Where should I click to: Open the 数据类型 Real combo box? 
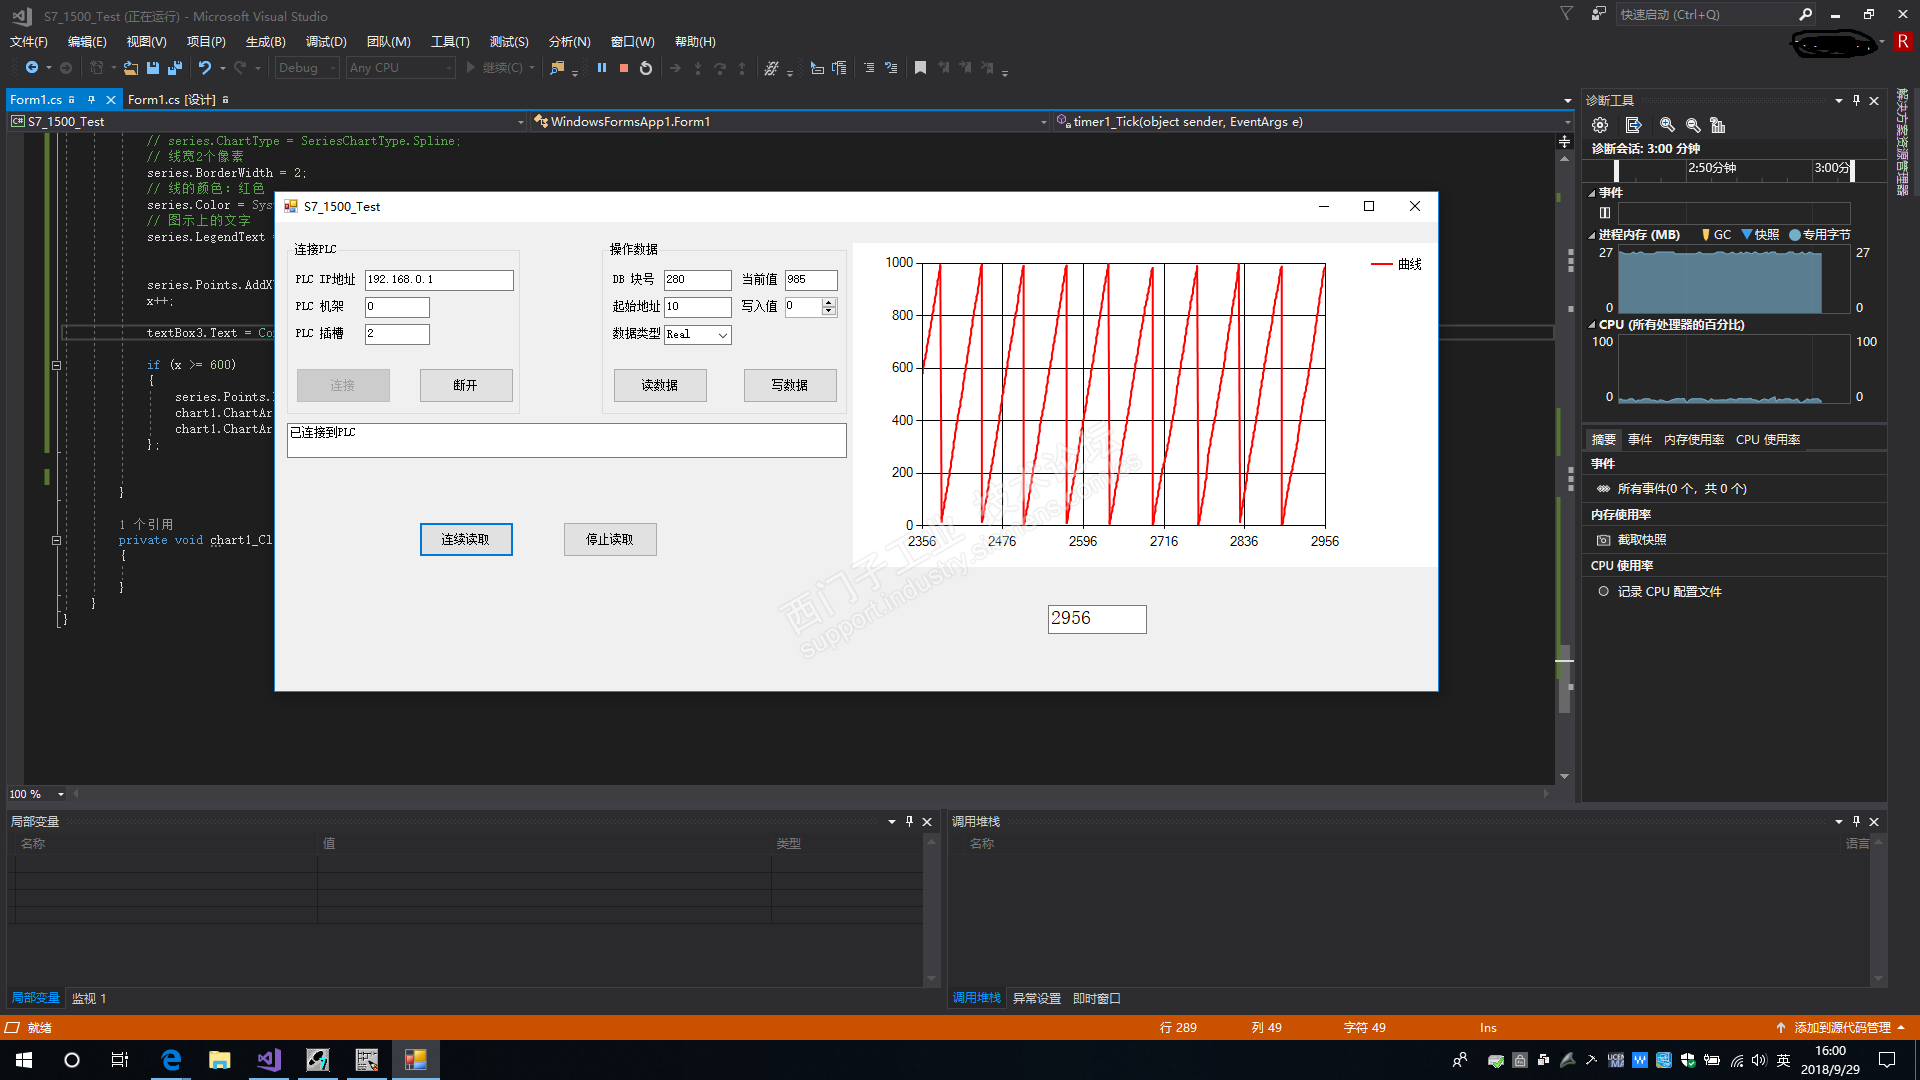point(722,335)
